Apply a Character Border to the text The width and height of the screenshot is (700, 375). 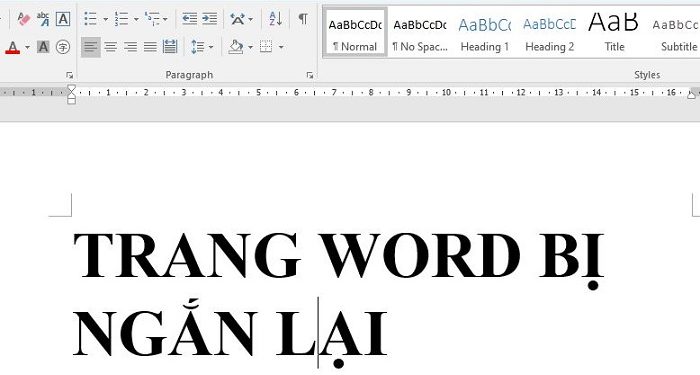point(63,19)
